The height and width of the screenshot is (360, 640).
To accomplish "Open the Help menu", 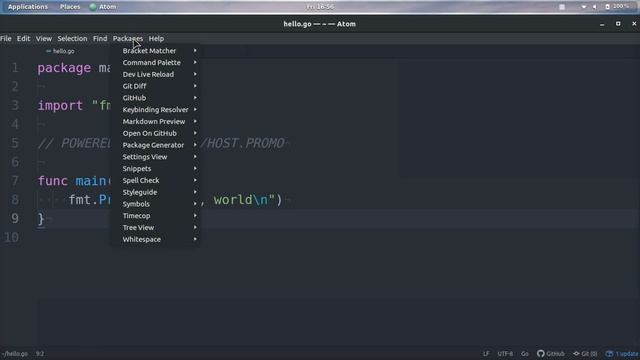I will [156, 38].
